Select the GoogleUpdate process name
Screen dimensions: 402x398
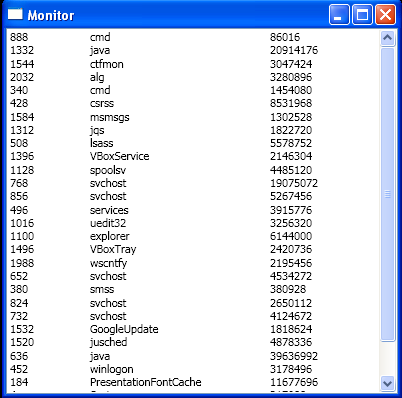point(124,329)
